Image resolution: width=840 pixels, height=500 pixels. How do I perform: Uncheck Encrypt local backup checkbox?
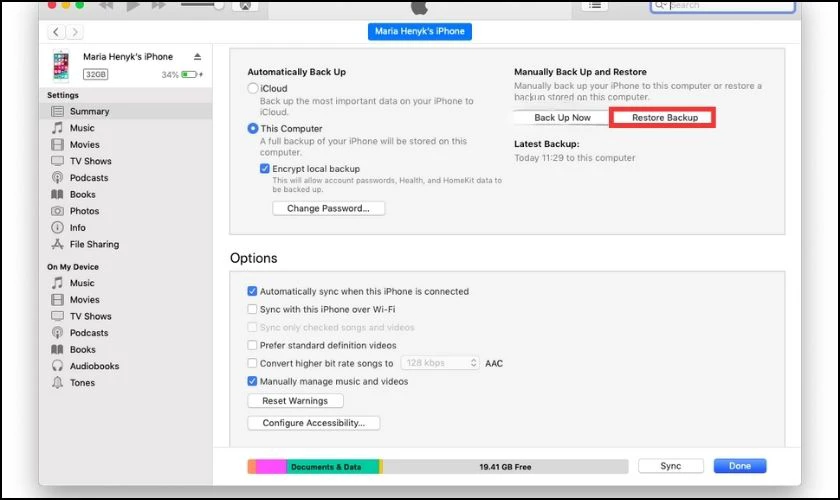tap(264, 169)
